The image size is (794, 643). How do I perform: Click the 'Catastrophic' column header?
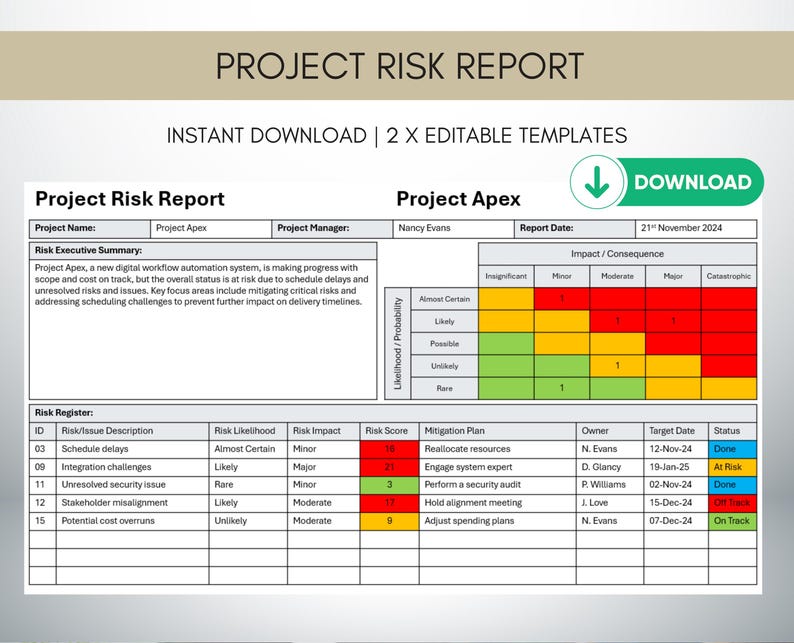tap(729, 276)
